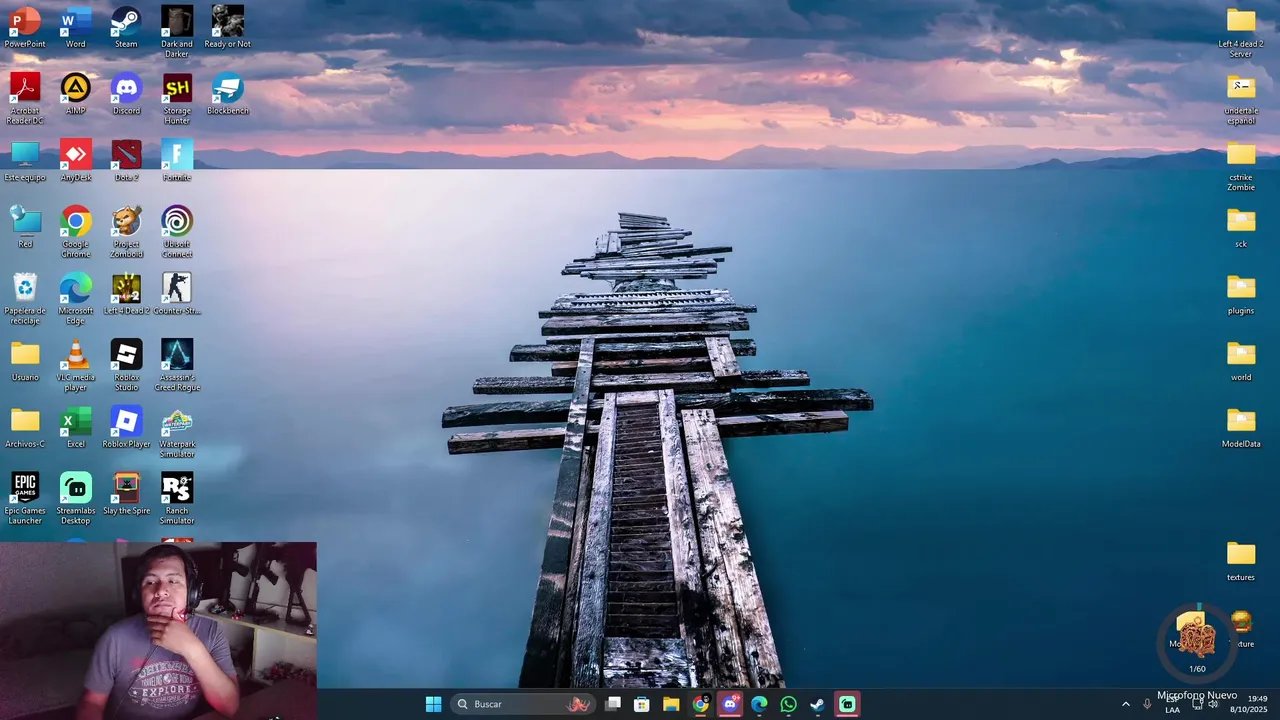Select the Usuario folder on desktop
The height and width of the screenshot is (720, 1280).
(25, 361)
